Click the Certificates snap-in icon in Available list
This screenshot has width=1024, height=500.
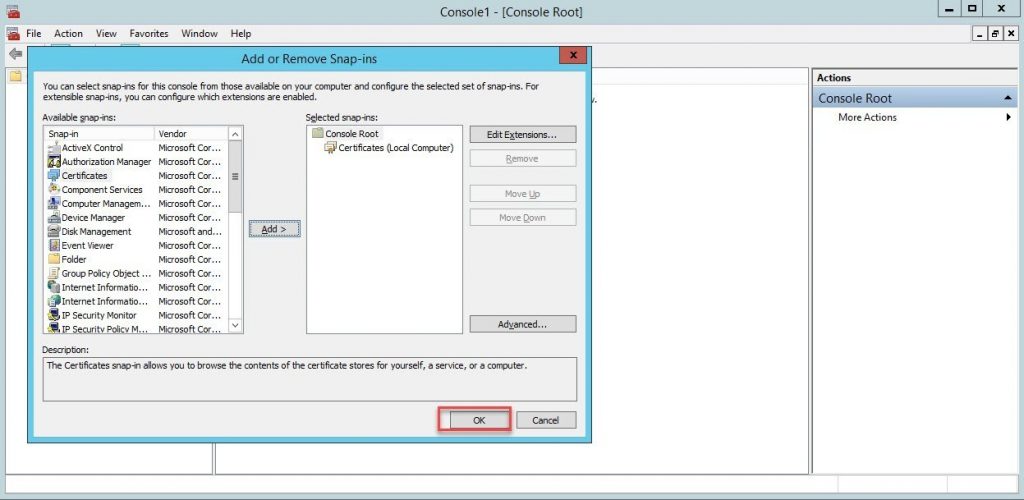pyautogui.click(x=54, y=176)
